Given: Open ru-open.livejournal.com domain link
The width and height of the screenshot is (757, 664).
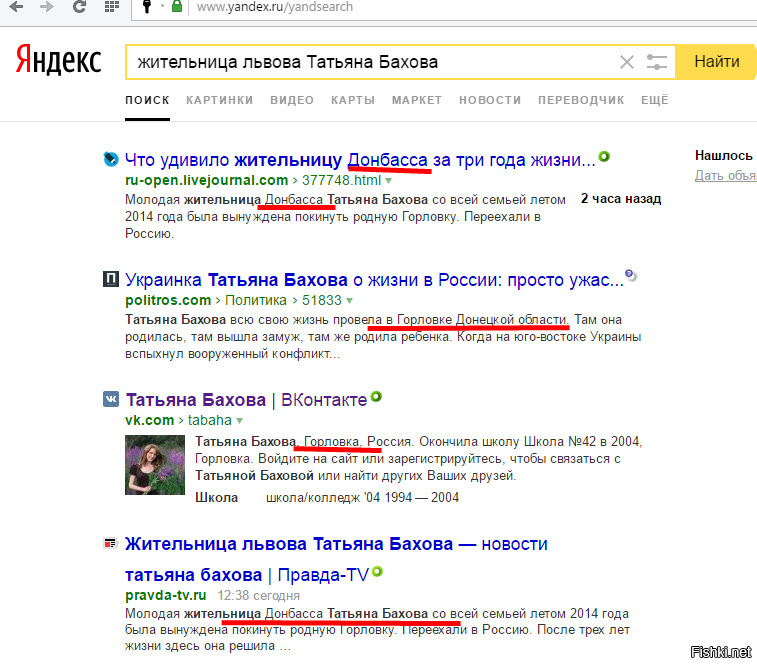Looking at the screenshot, I should pos(207,181).
